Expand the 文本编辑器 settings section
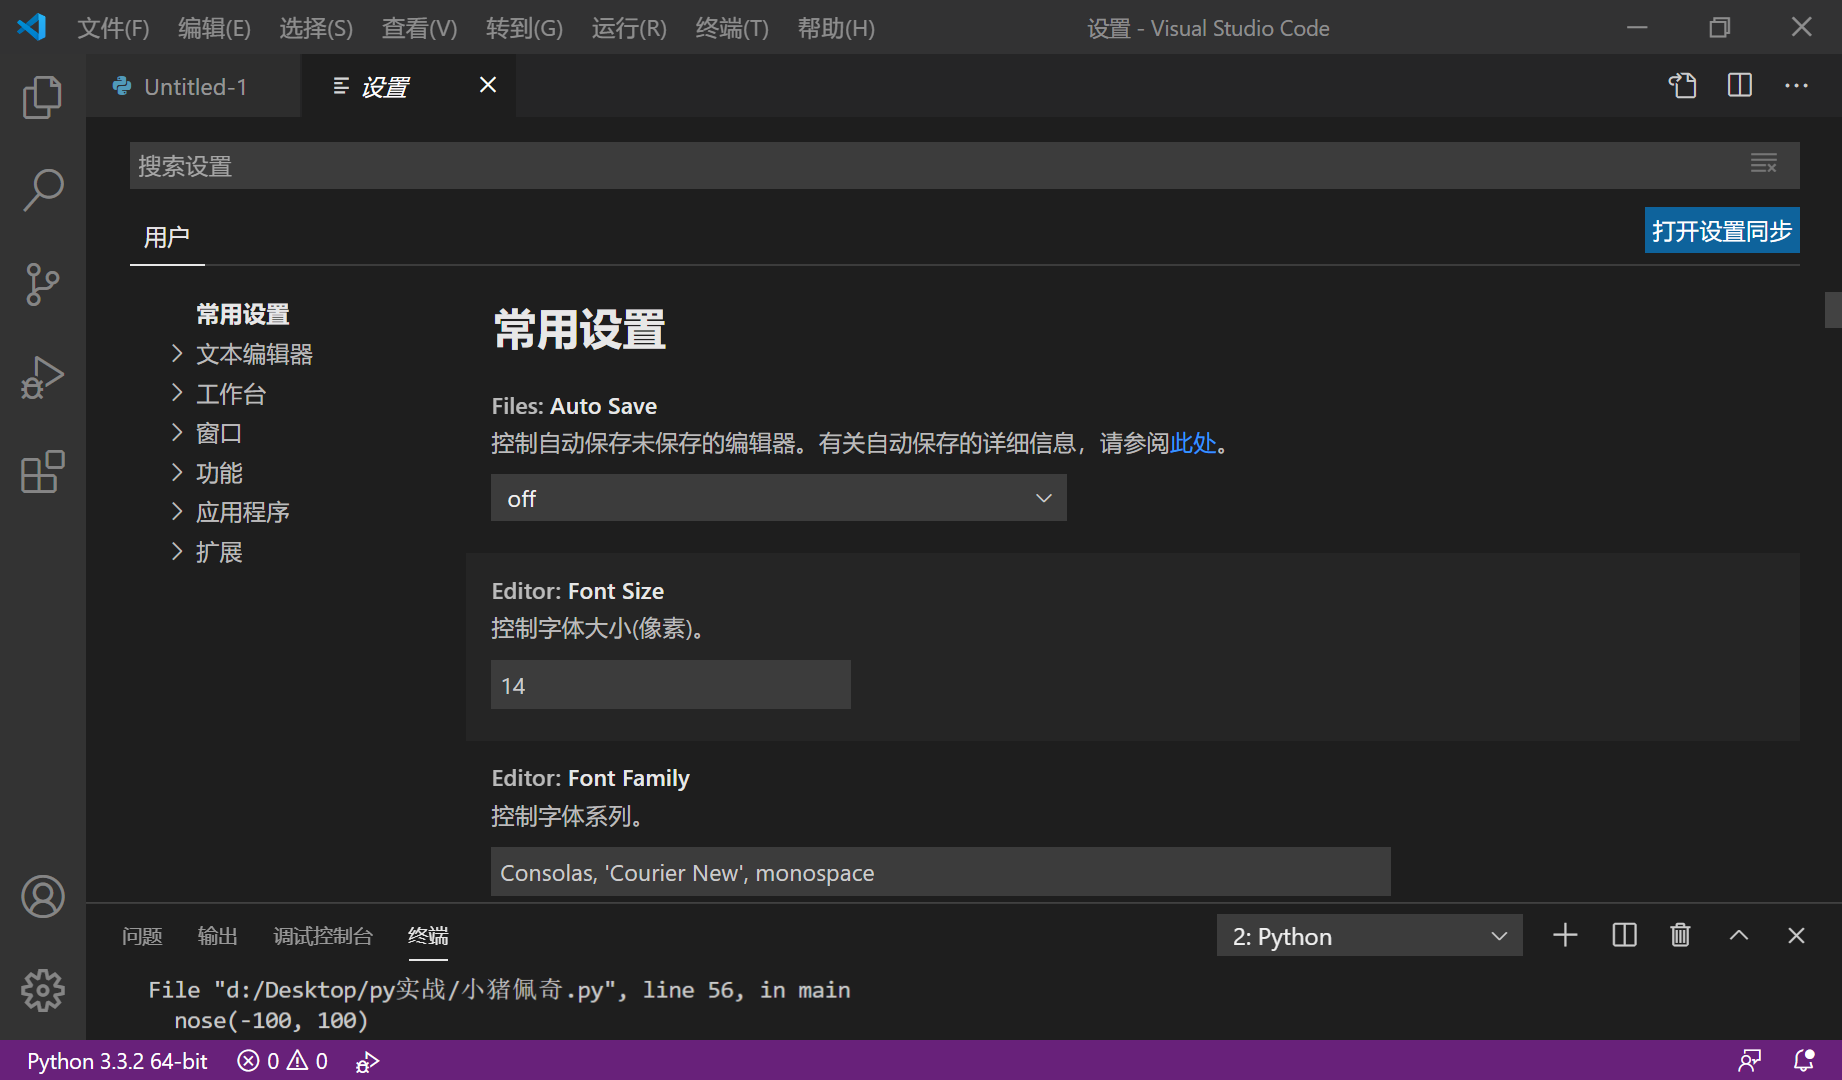 point(254,353)
